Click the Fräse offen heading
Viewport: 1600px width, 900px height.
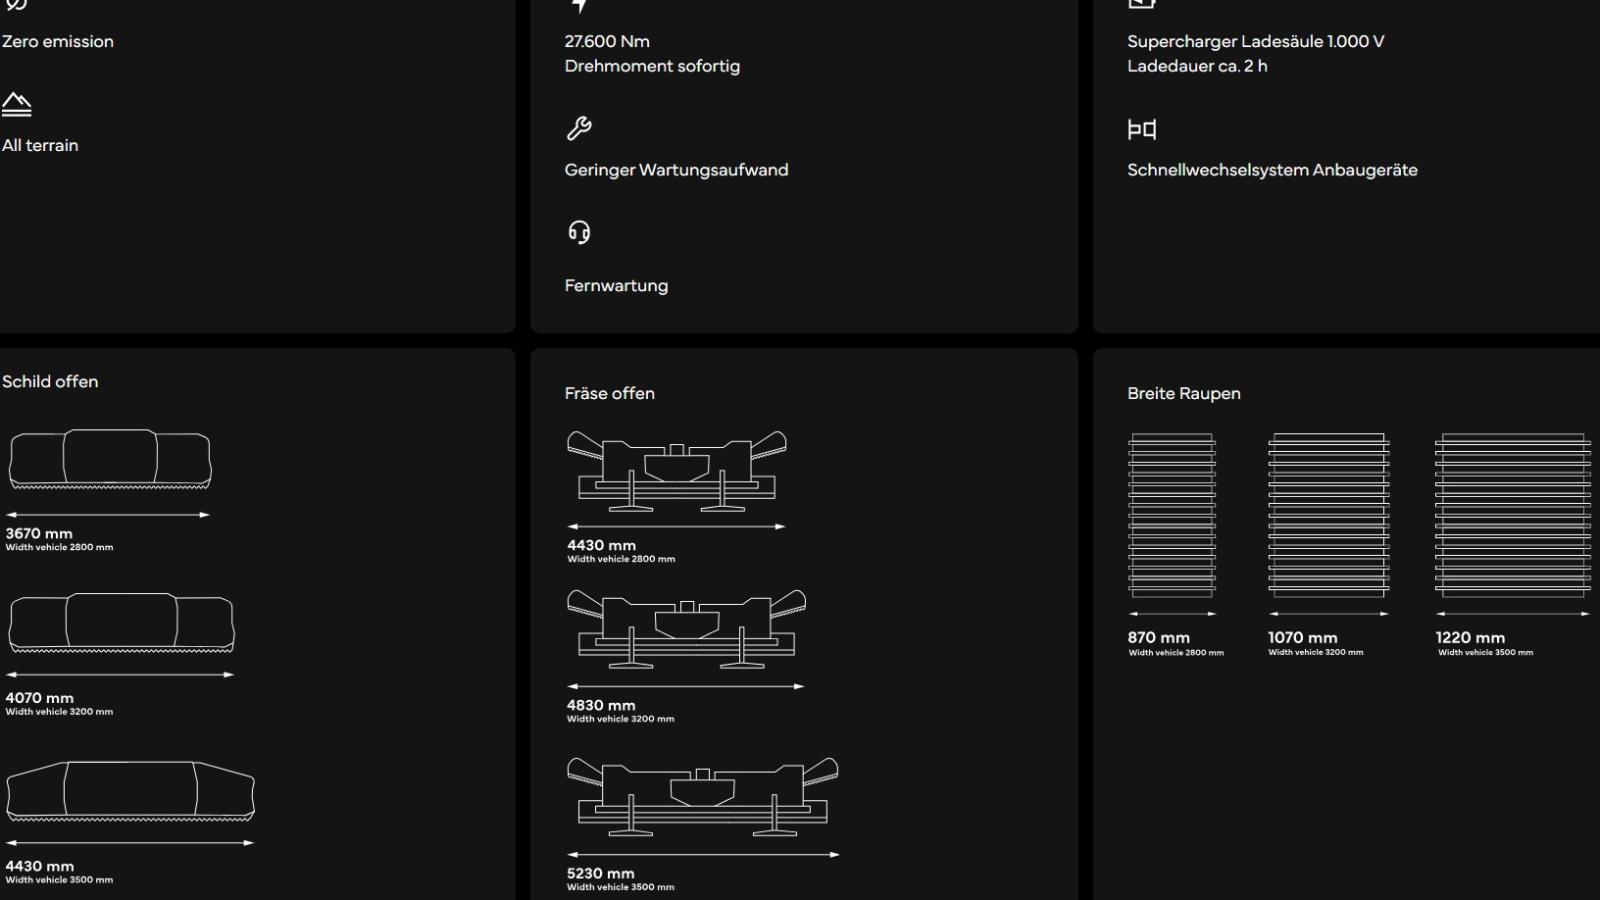click(x=609, y=394)
